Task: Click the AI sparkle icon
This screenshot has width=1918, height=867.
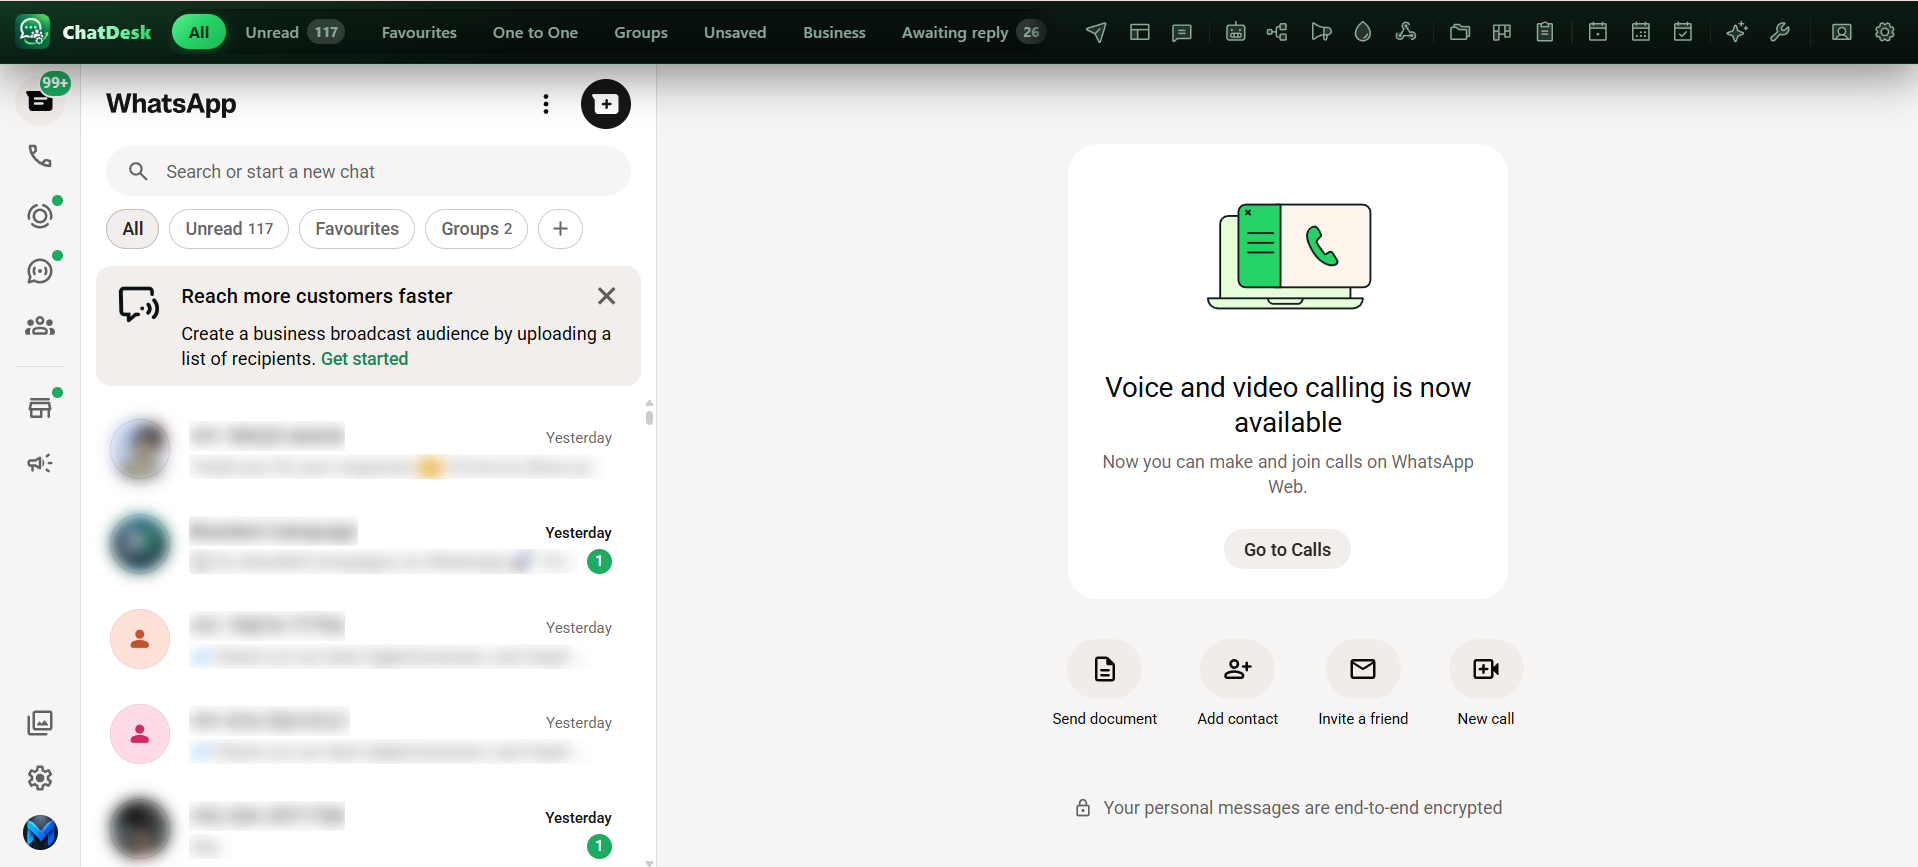Action: pos(1736,32)
